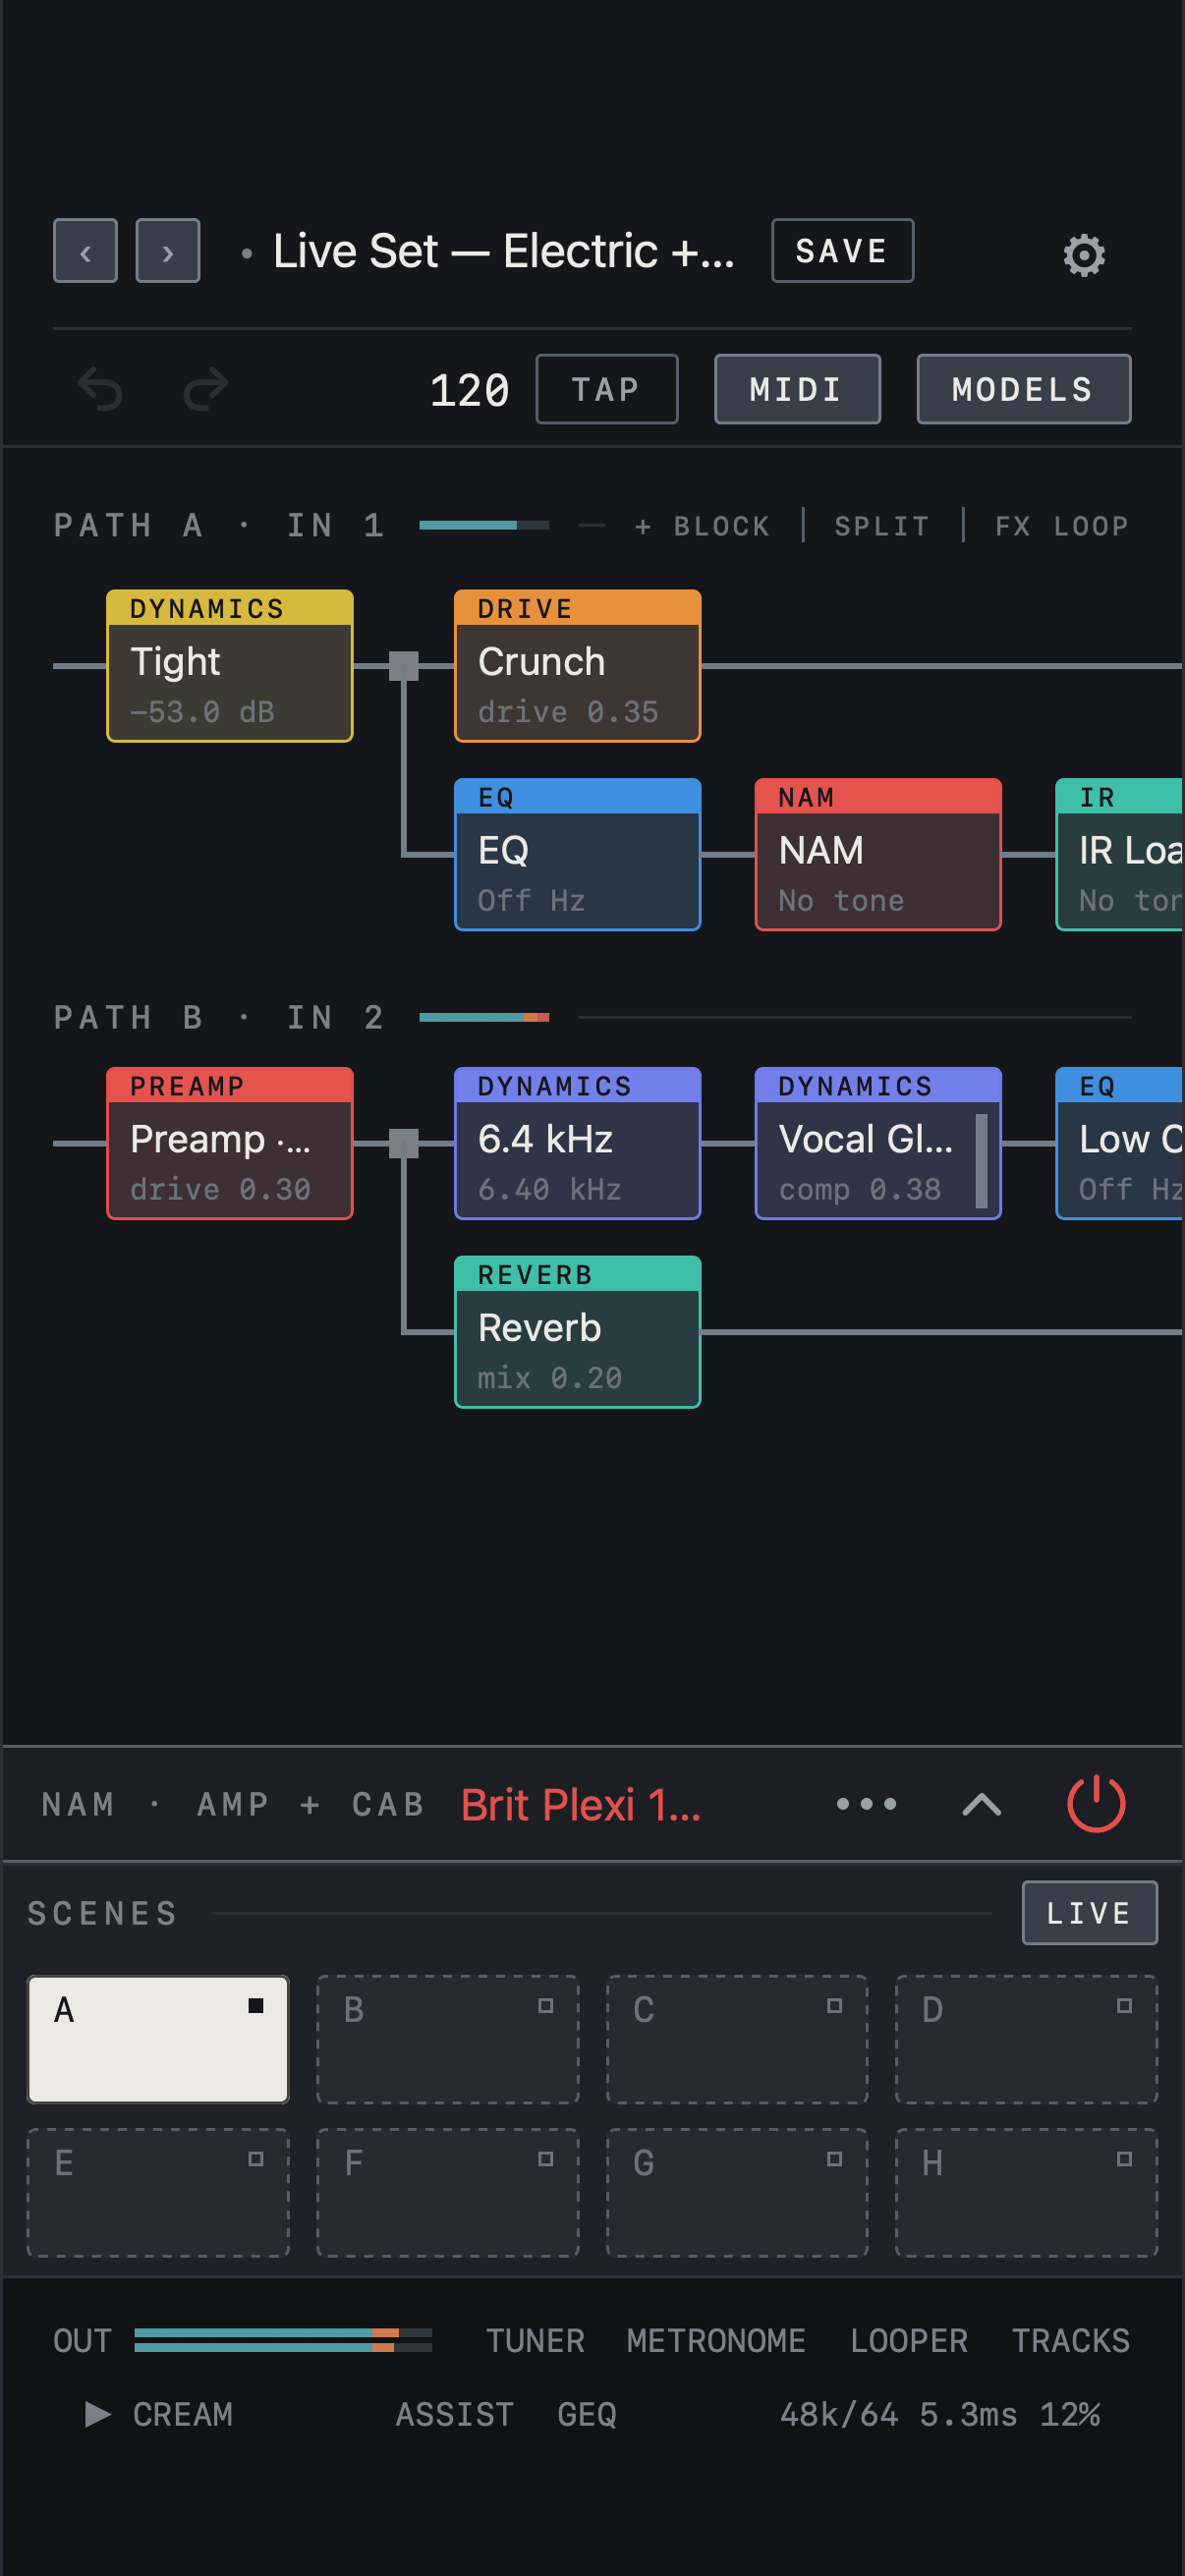1185x2576 pixels.
Task: Toggle the red power button
Action: pyautogui.click(x=1096, y=1804)
